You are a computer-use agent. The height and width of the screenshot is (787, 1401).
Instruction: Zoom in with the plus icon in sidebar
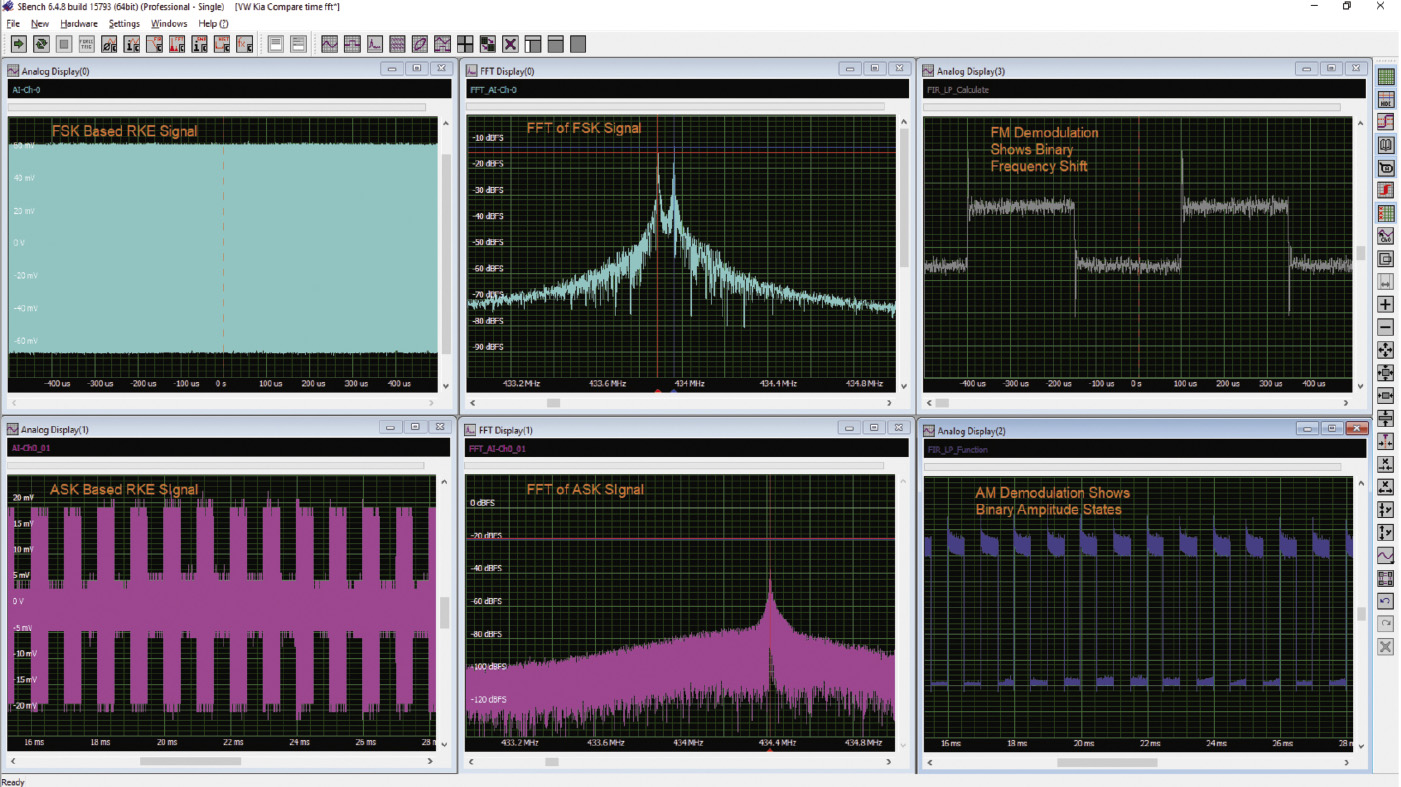[x=1386, y=304]
